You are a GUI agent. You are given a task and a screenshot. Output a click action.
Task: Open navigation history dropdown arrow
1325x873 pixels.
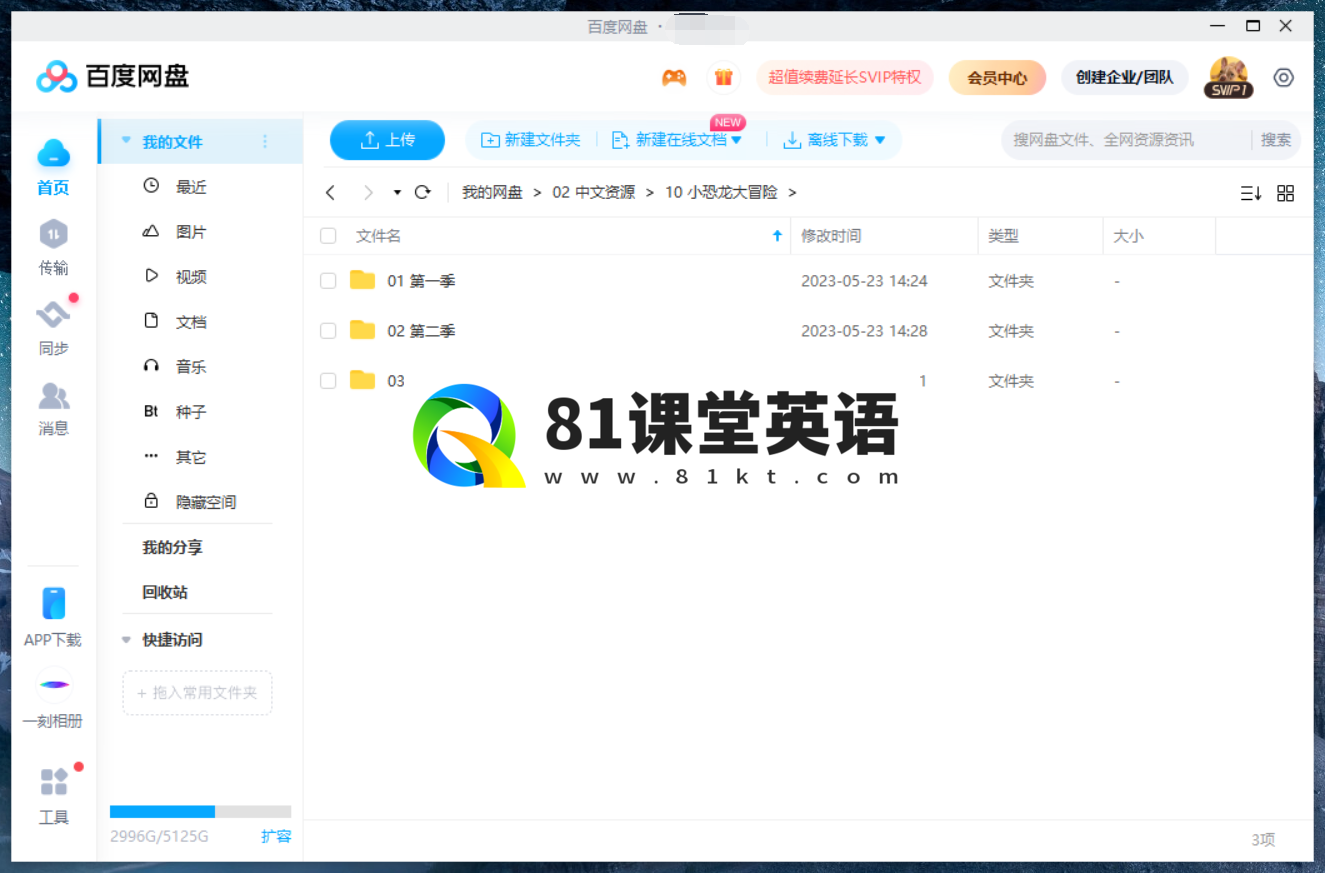397,192
